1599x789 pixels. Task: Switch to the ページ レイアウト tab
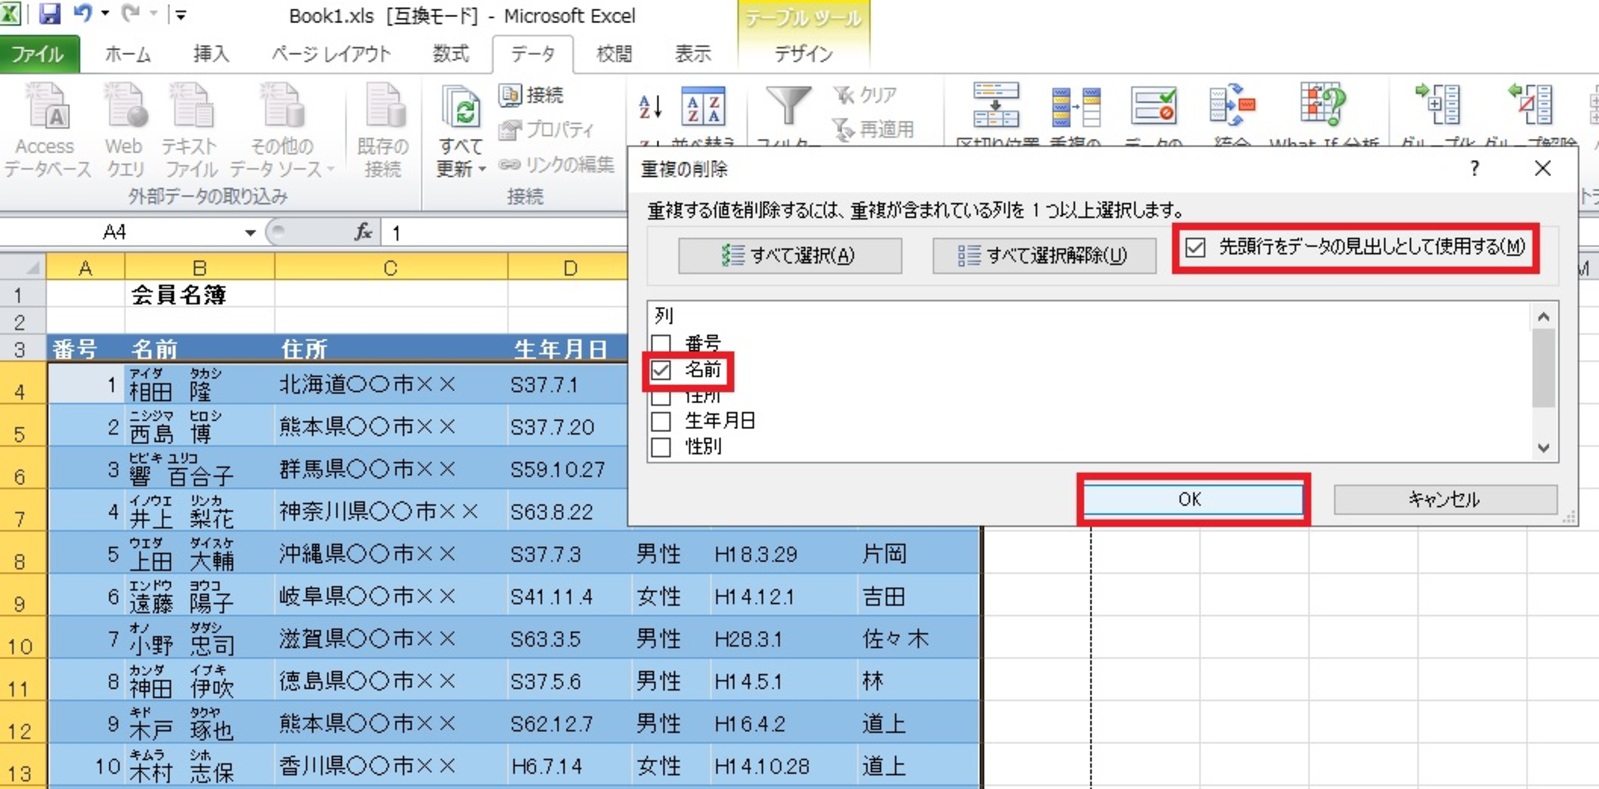[331, 54]
